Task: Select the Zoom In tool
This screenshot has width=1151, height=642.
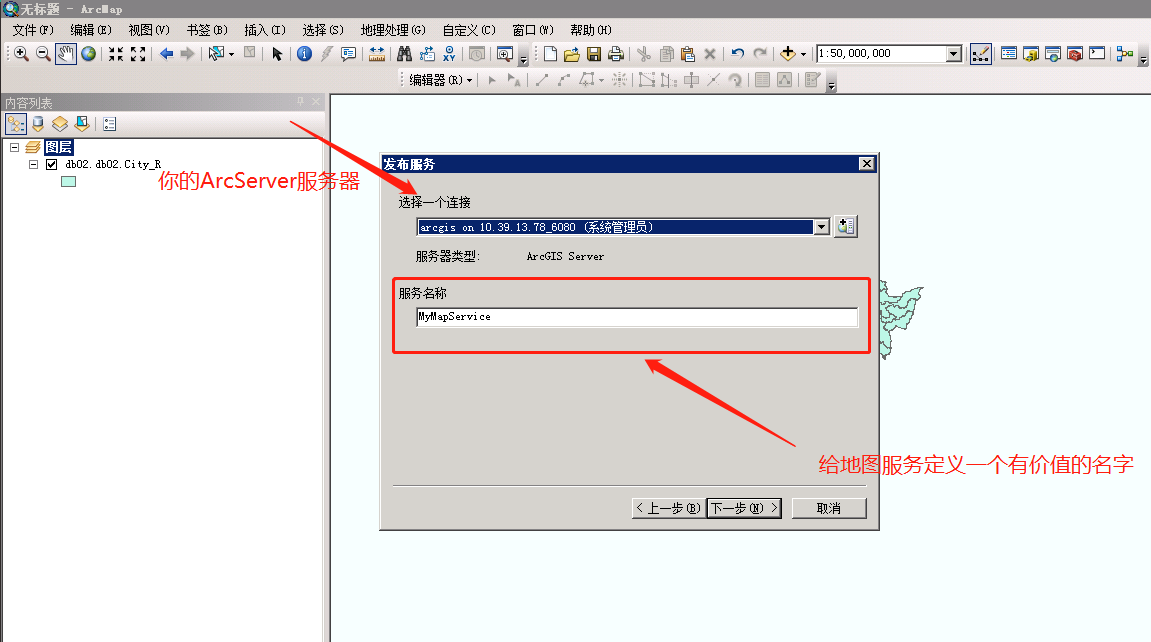Action: click(20, 53)
